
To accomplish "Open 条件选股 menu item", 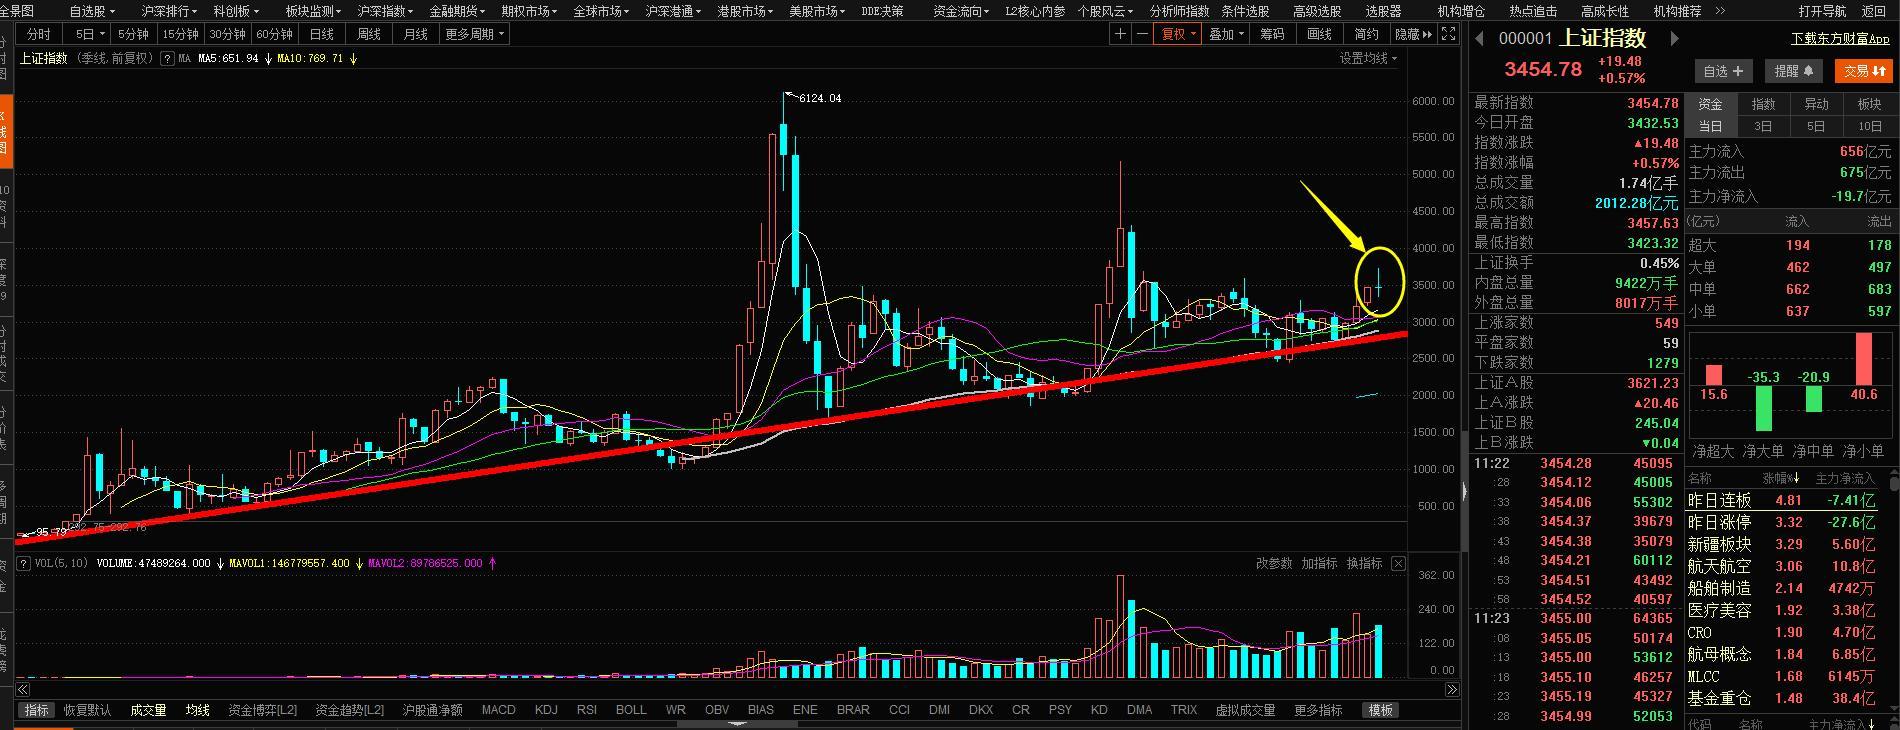I will tap(1245, 11).
